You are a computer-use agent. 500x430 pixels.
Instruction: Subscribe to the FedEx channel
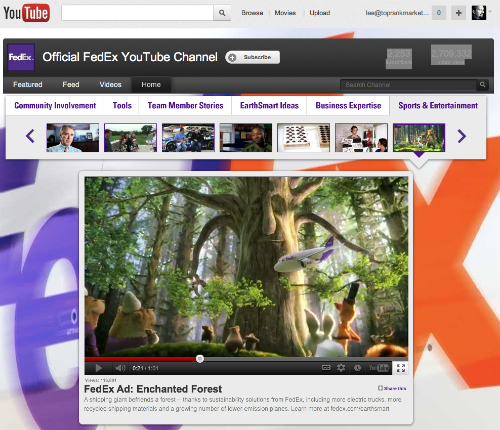pos(253,57)
